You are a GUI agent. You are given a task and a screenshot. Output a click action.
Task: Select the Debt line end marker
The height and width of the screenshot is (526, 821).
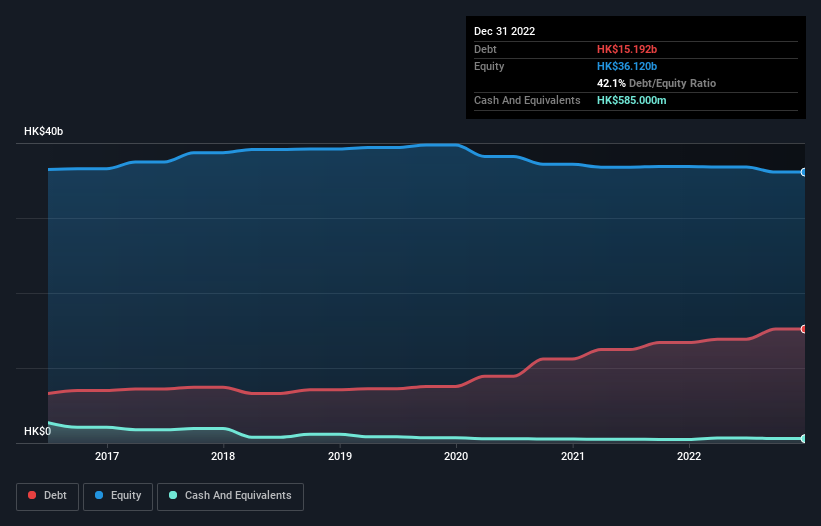(x=804, y=329)
